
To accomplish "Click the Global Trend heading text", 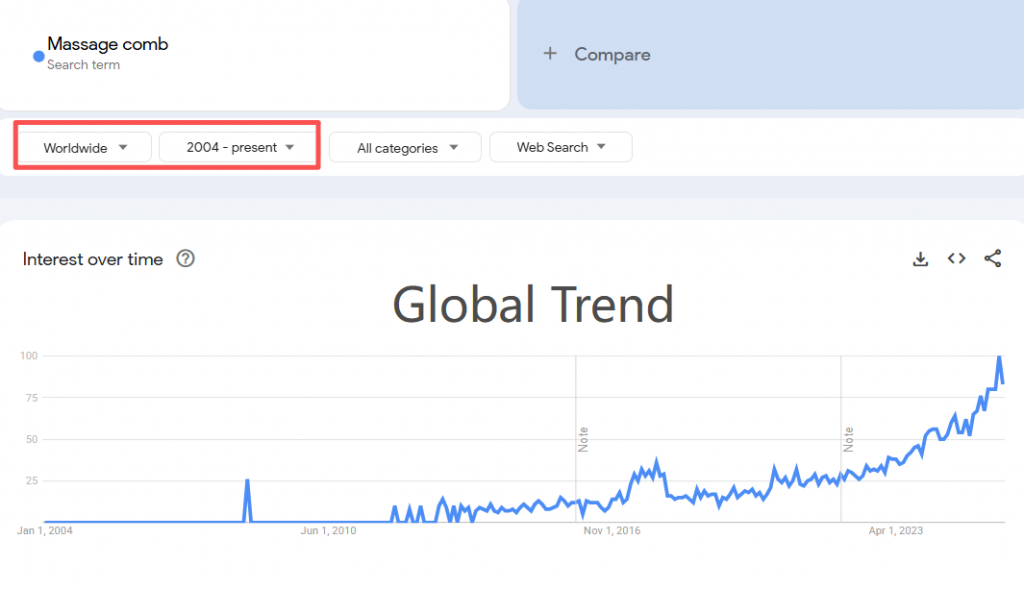I will tap(533, 304).
